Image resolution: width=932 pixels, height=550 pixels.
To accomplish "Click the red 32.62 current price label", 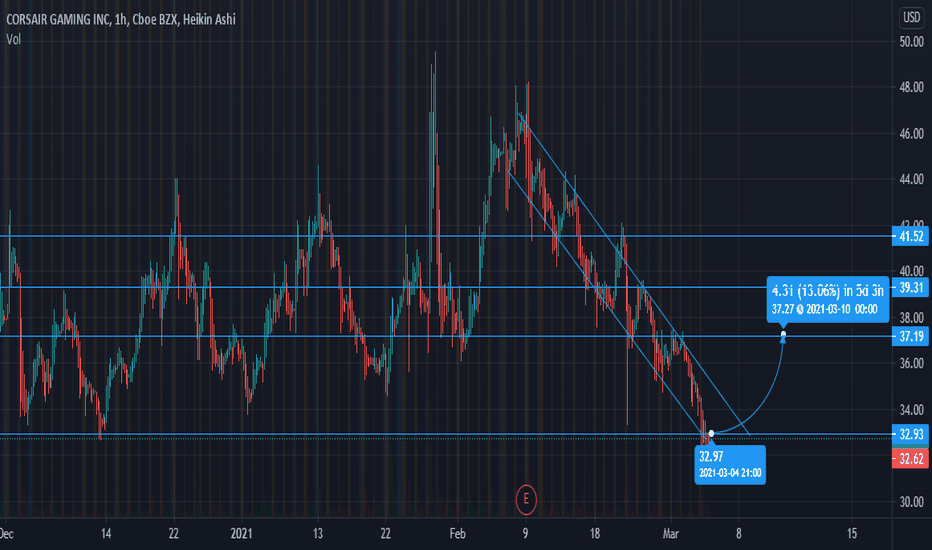I will (911, 459).
